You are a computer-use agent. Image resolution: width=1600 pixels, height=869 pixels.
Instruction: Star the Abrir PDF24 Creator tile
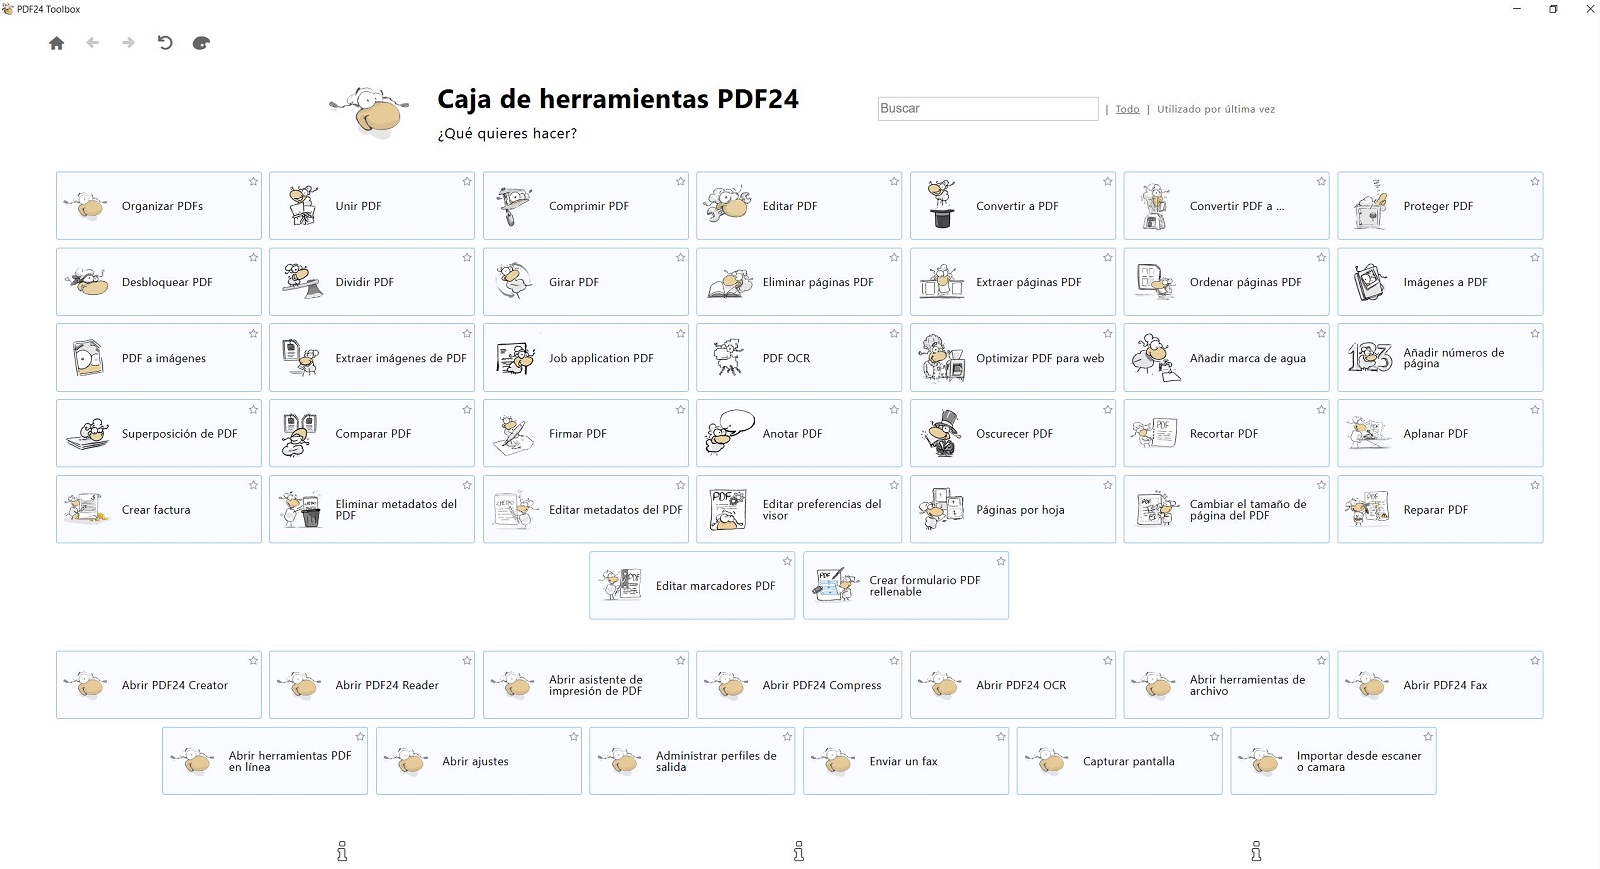253,661
